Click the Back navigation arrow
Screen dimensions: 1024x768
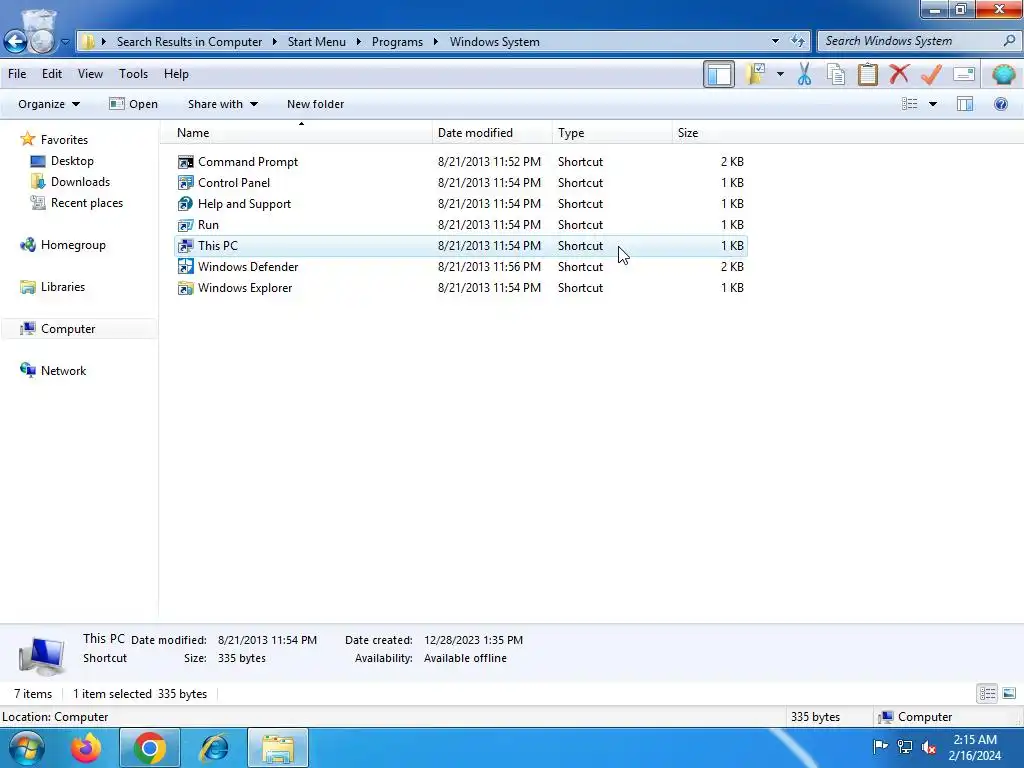pyautogui.click(x=15, y=42)
